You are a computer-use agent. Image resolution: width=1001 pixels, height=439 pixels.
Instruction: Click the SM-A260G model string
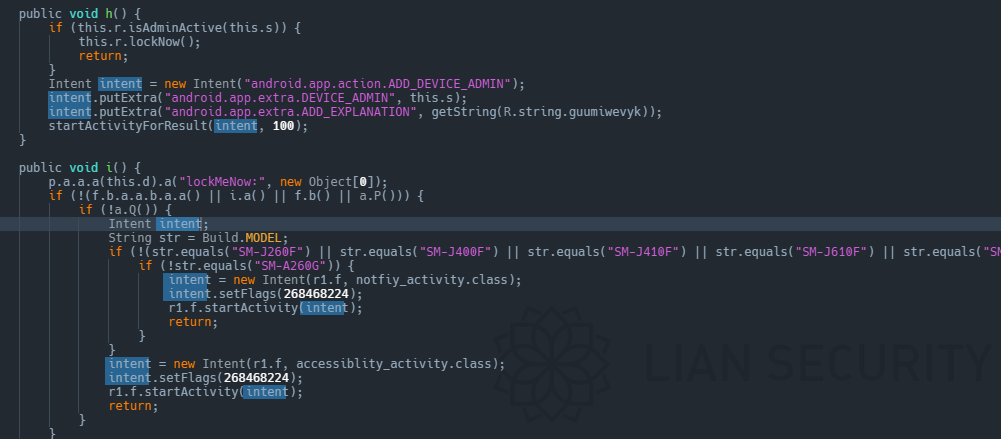[292, 266]
